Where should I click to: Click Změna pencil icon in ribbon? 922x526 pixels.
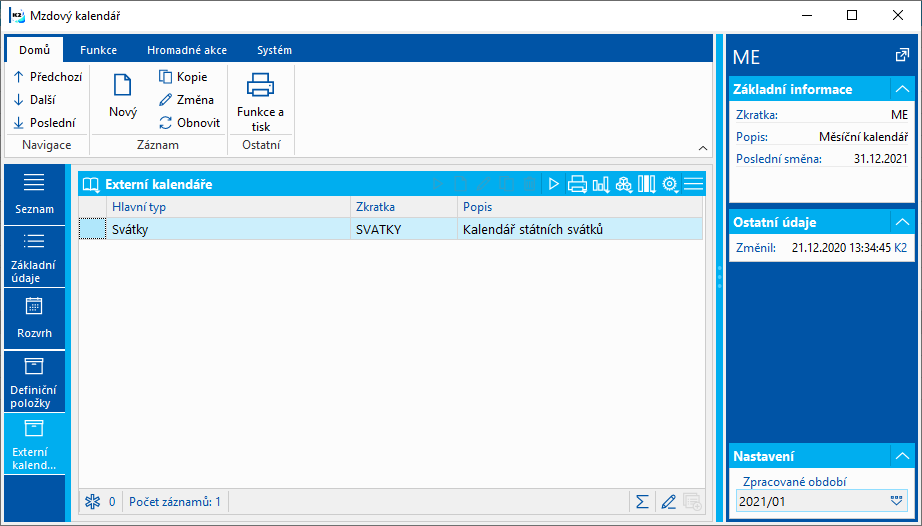166,100
